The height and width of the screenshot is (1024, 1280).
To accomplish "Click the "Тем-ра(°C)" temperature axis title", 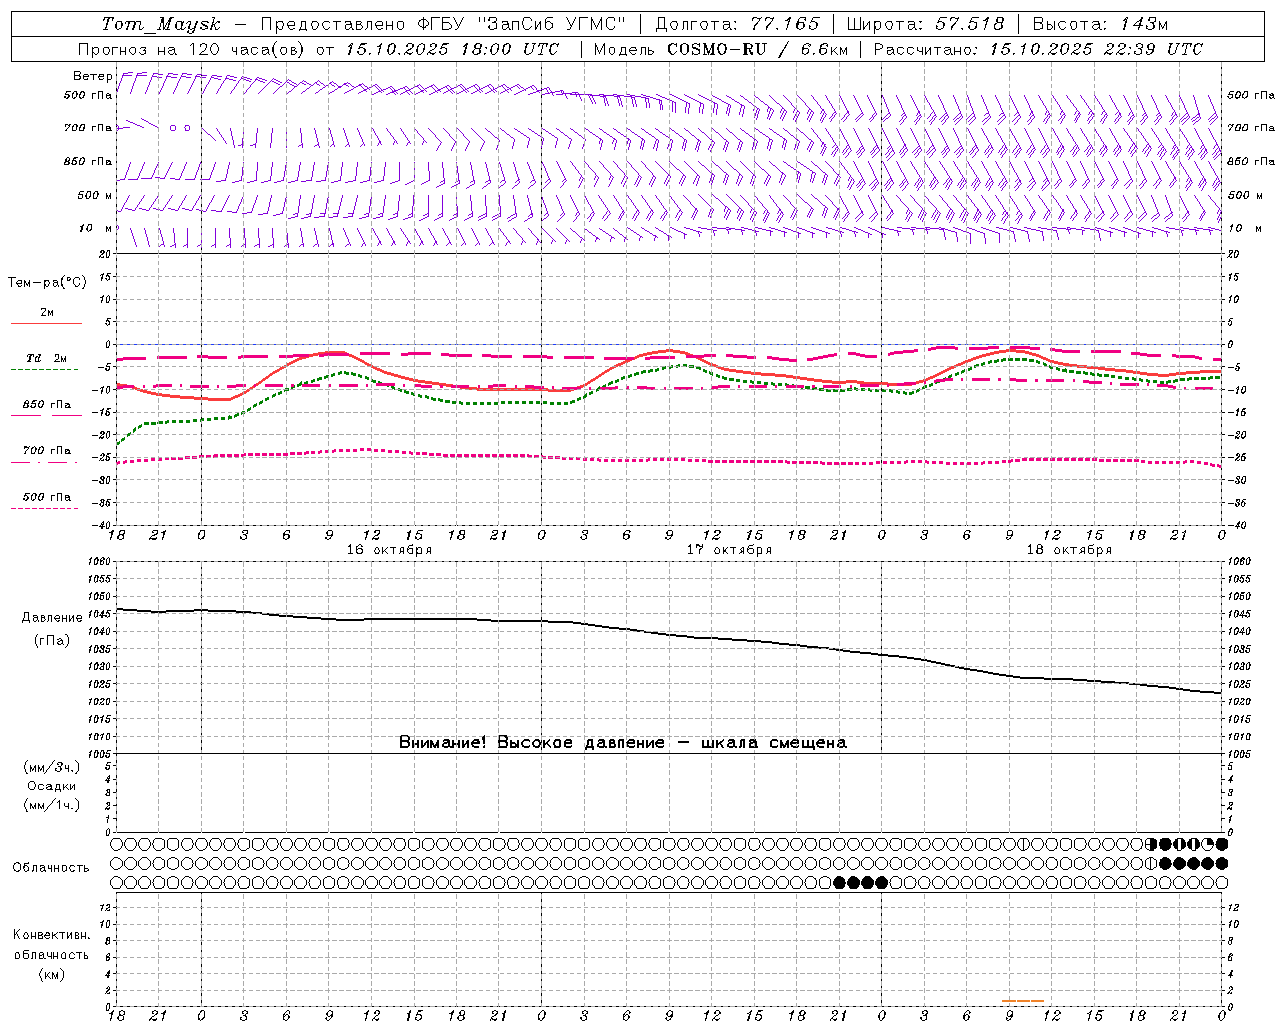I will [47, 283].
